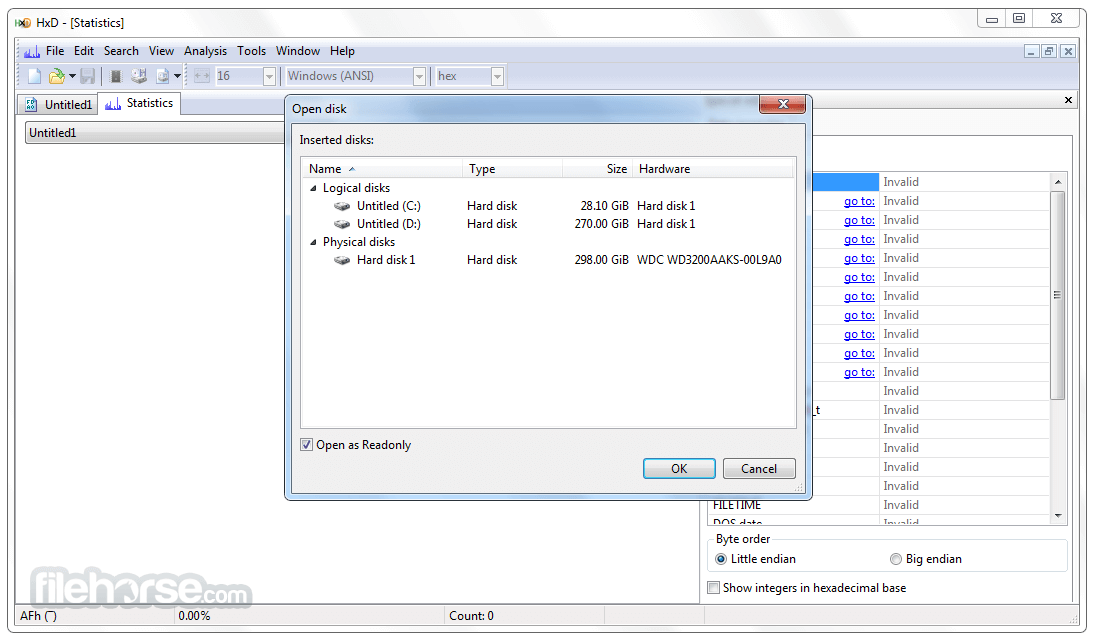Click the Open file folder toolbar icon

coord(56,75)
